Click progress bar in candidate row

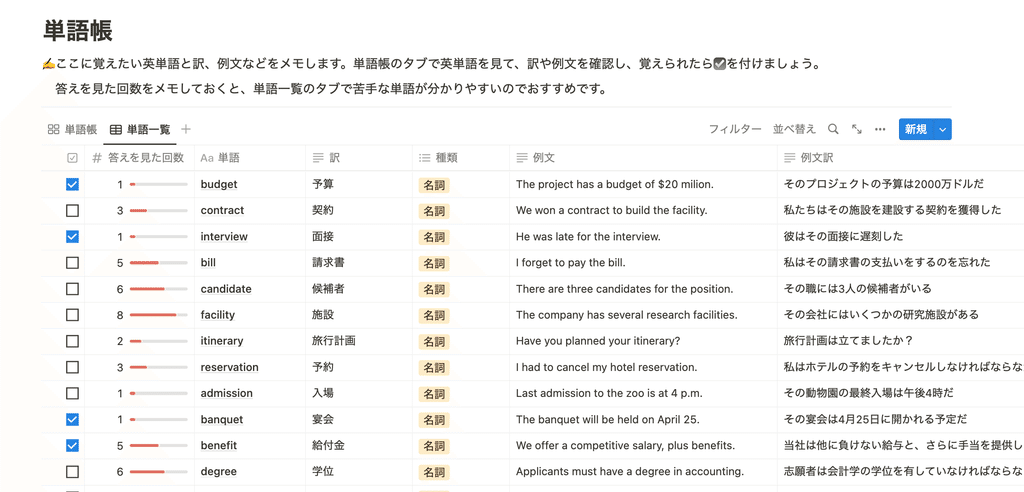pos(159,289)
